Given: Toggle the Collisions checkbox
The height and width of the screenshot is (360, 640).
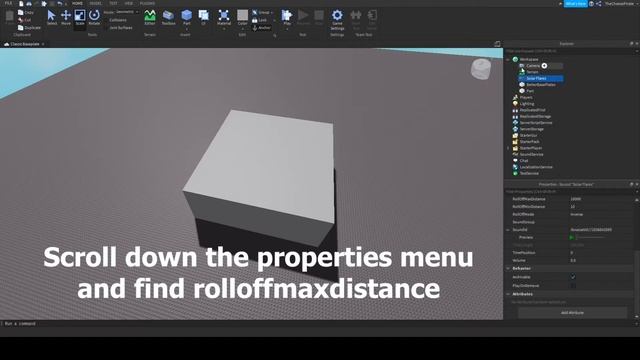Looking at the screenshot, I should [106, 20].
